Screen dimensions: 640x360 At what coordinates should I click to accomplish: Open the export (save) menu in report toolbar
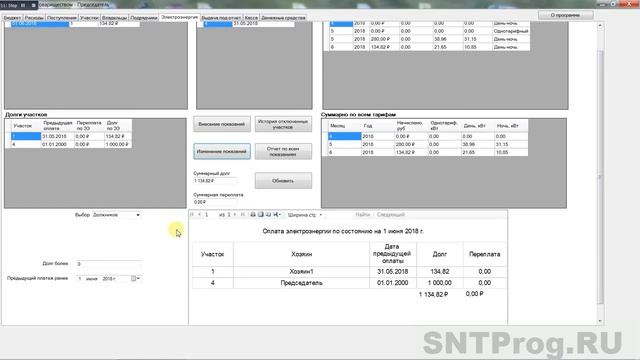pyautogui.click(x=277, y=214)
